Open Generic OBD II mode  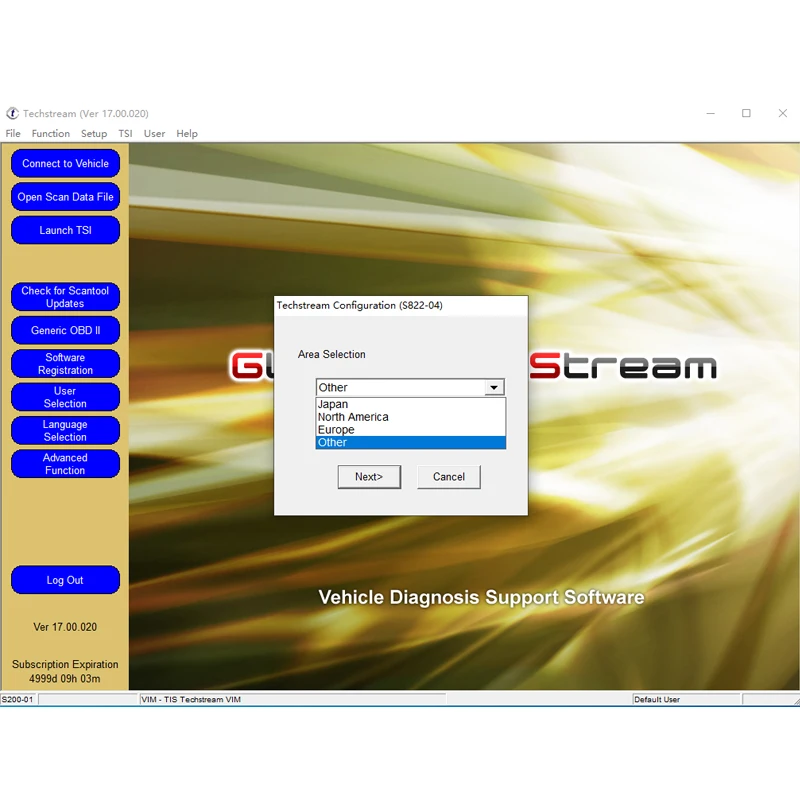click(65, 330)
